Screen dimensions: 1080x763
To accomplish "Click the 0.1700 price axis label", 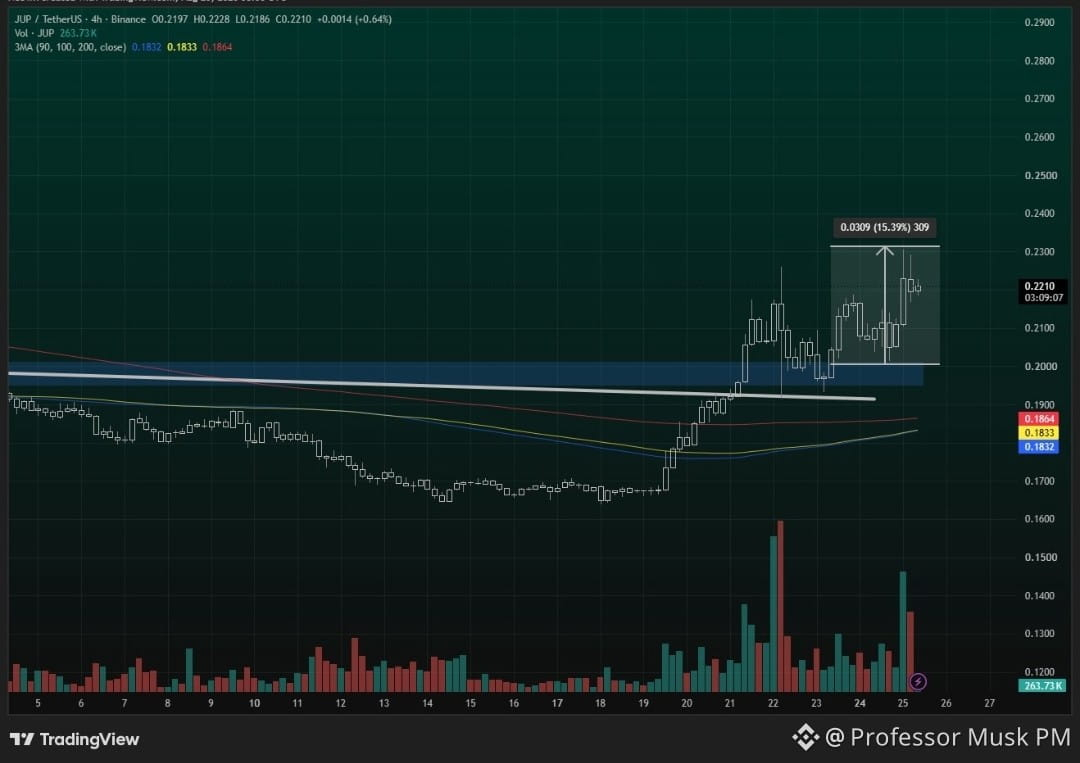I will (x=1039, y=481).
